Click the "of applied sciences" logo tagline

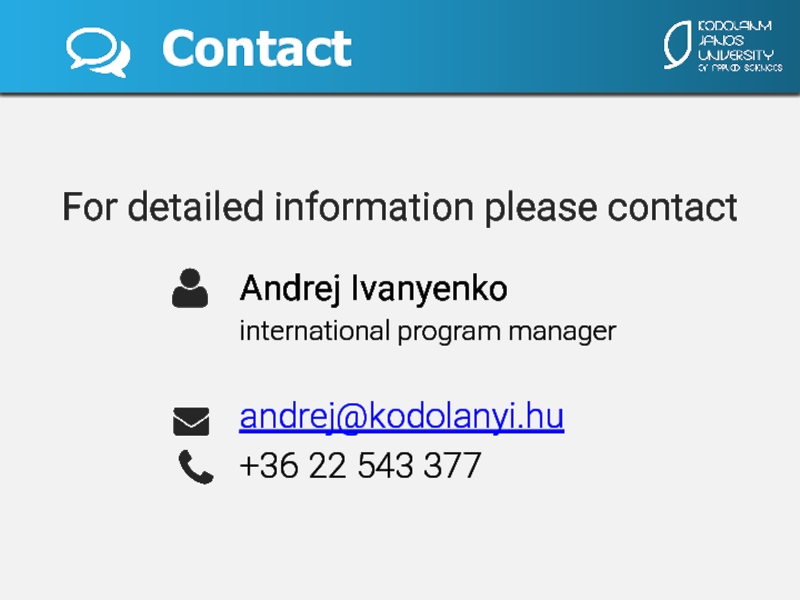pos(740,67)
